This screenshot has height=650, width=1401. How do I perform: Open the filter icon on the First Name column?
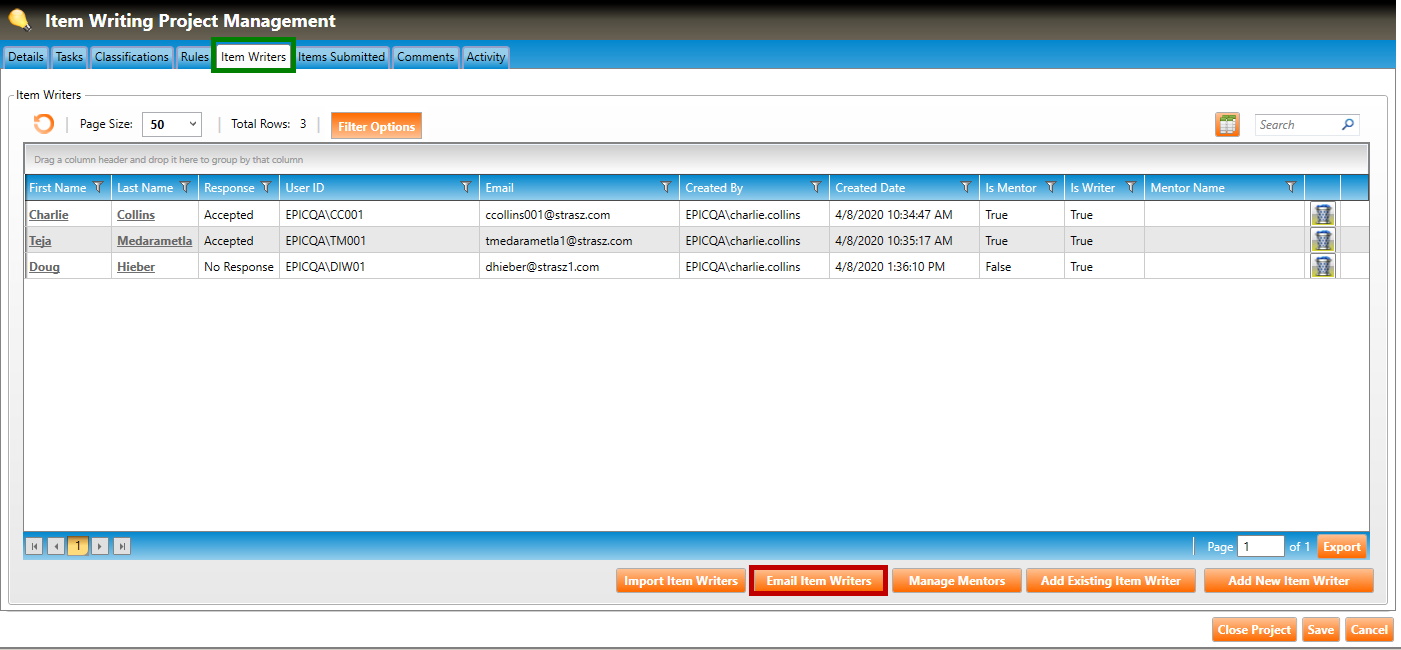(98, 187)
